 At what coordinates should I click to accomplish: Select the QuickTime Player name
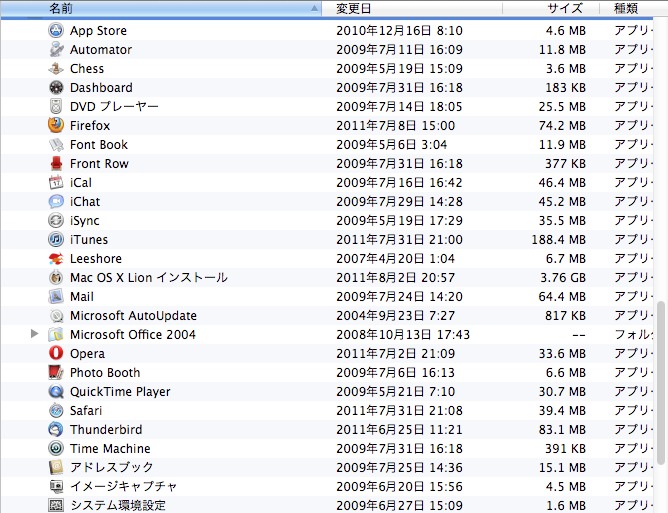tap(120, 392)
